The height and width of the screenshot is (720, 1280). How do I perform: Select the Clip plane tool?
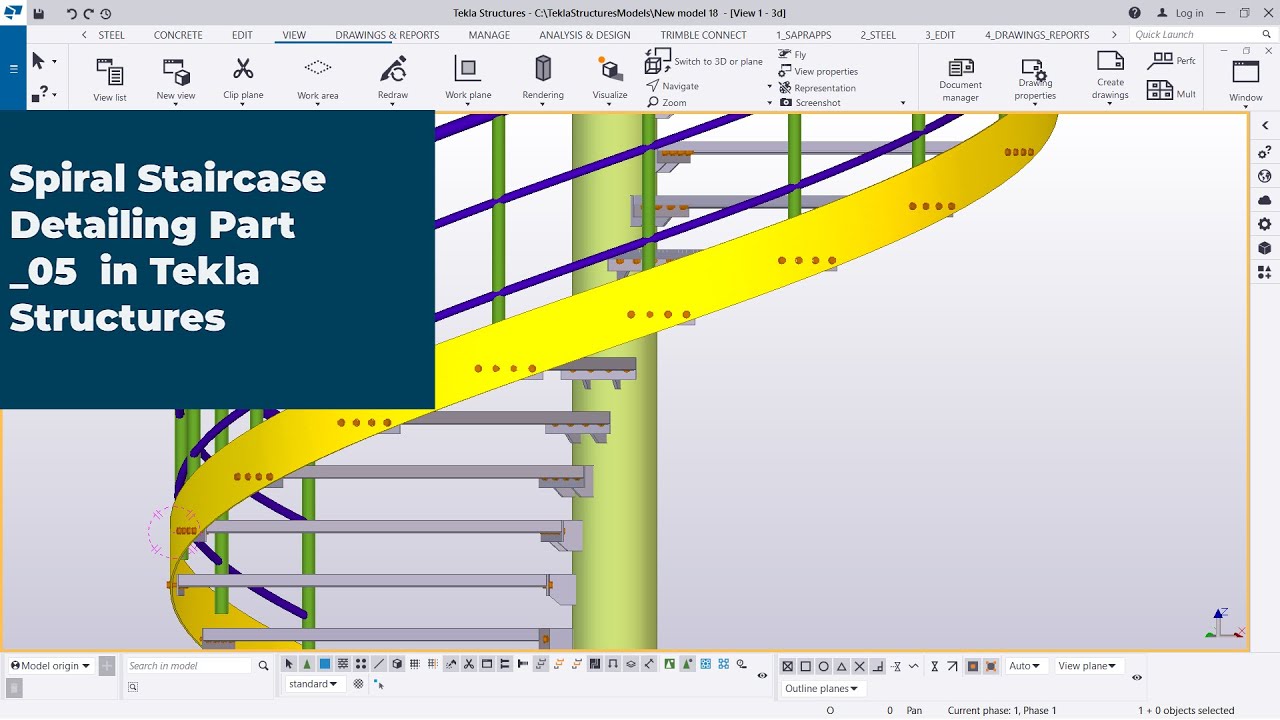click(x=243, y=79)
